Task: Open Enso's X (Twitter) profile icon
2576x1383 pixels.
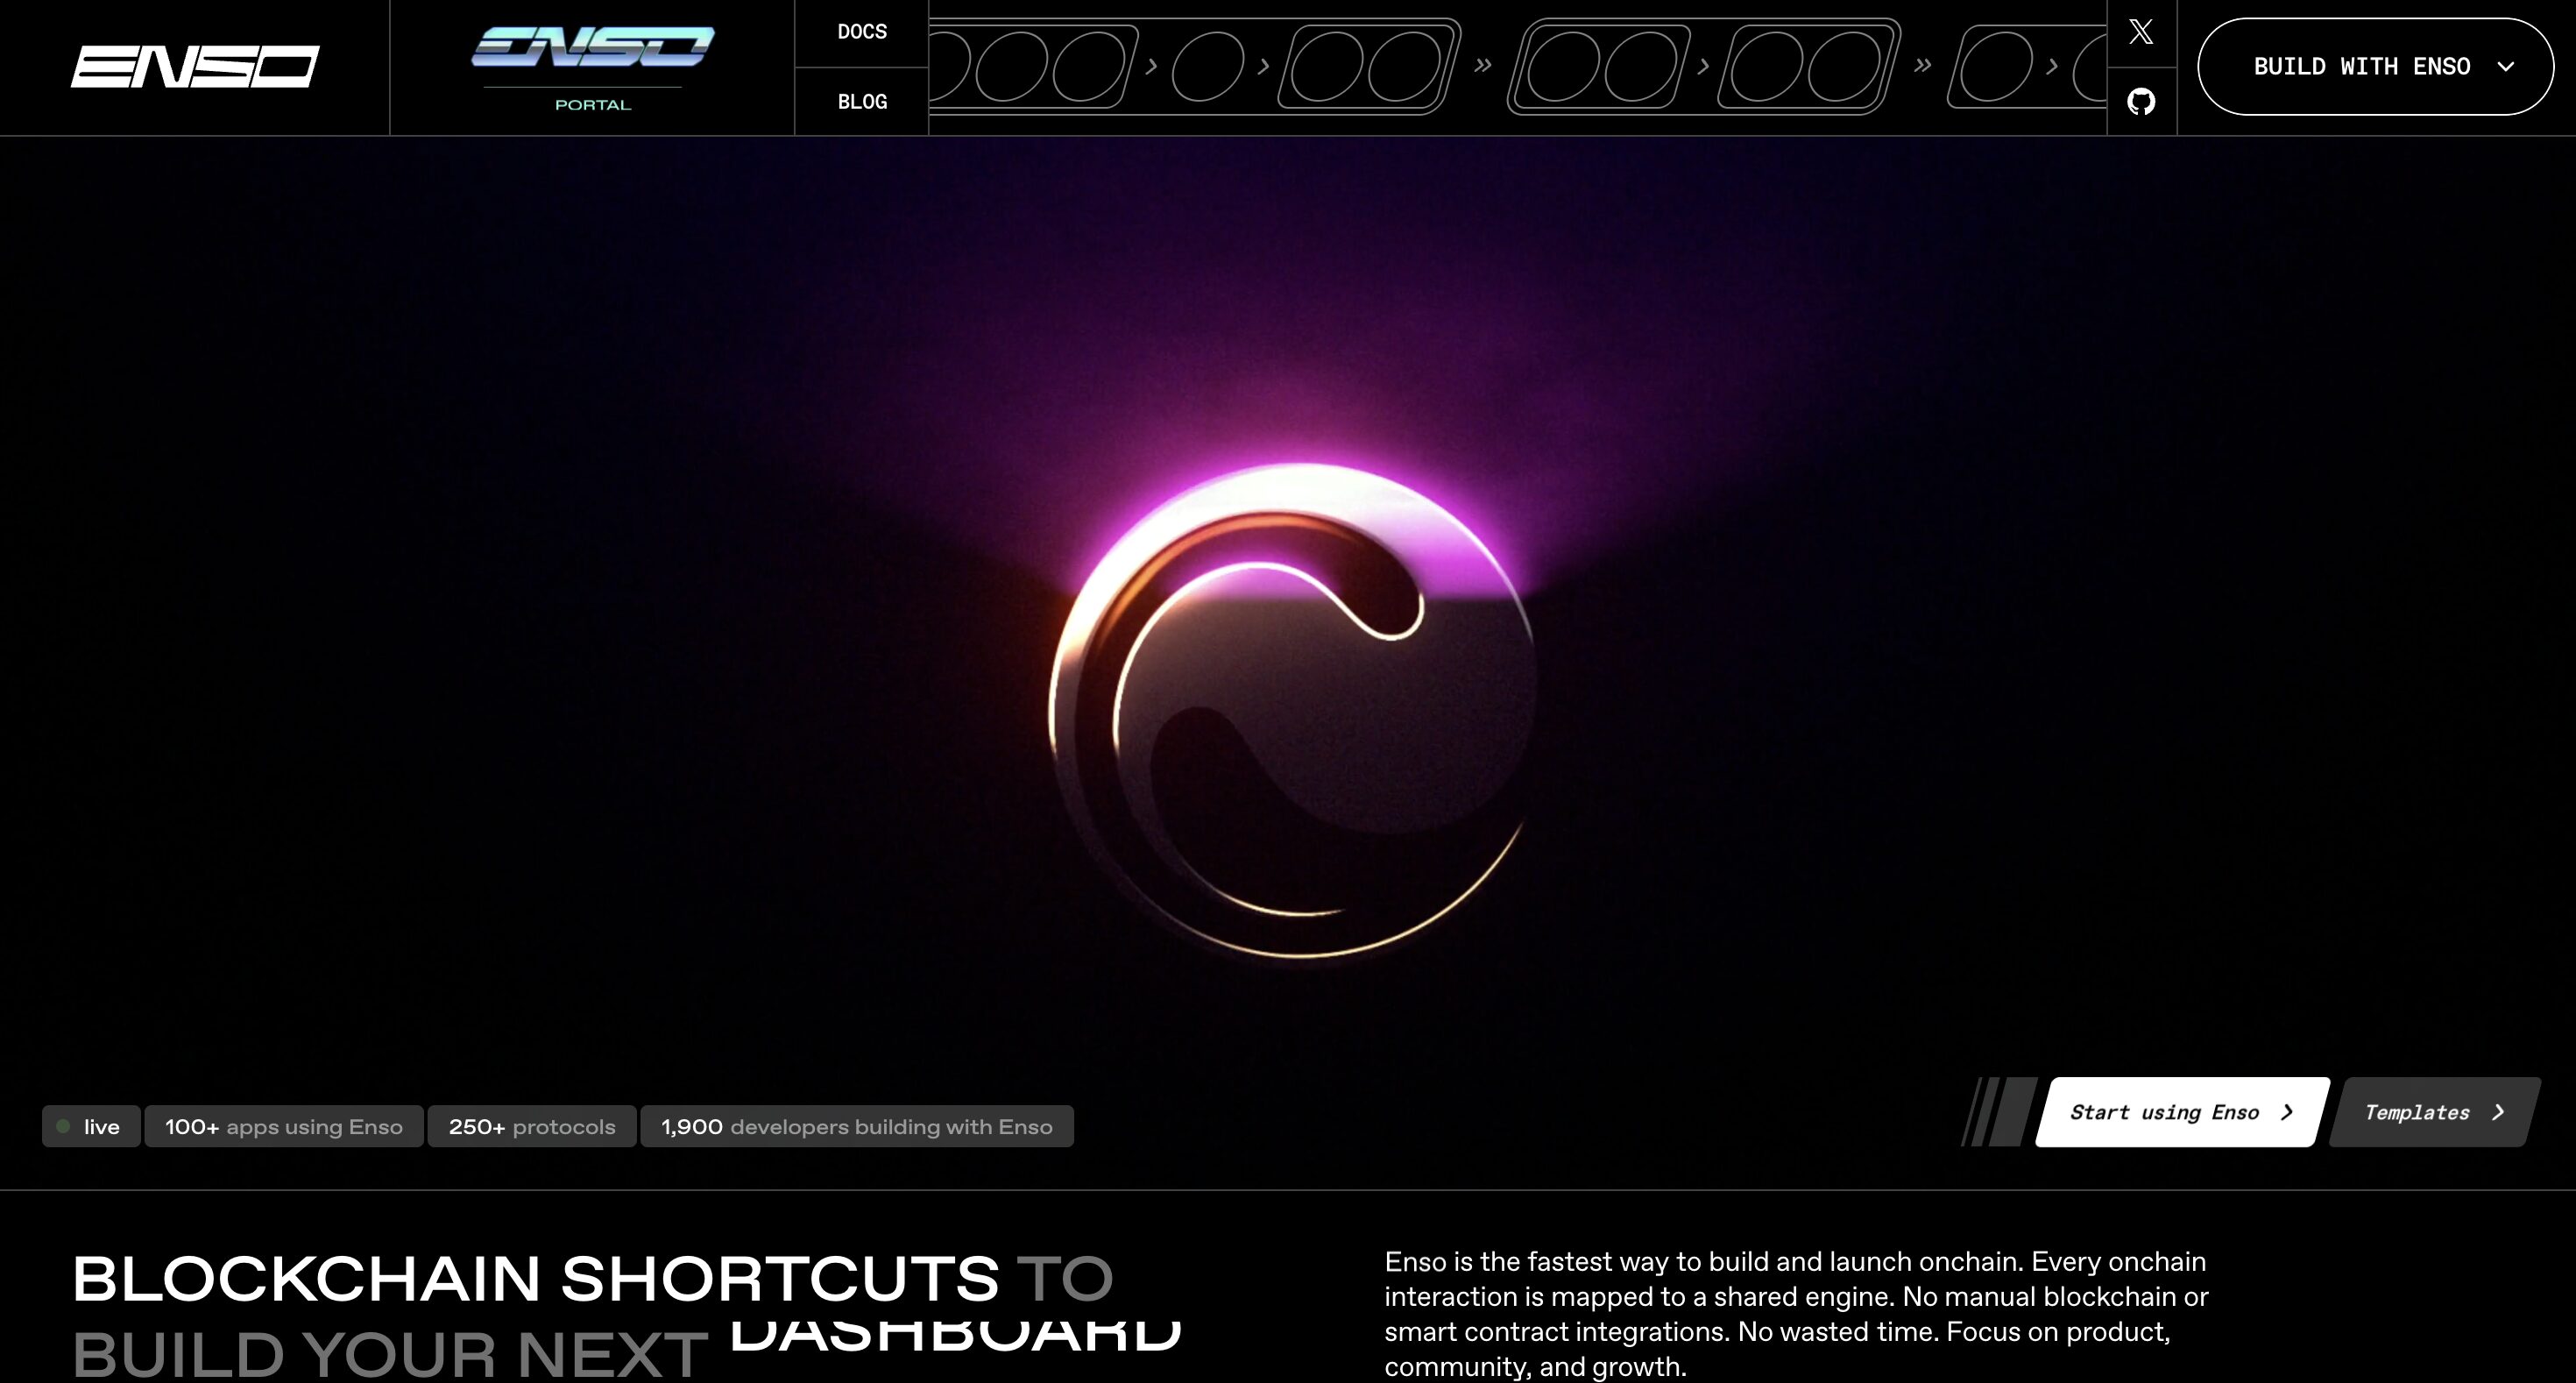Action: click(2141, 32)
